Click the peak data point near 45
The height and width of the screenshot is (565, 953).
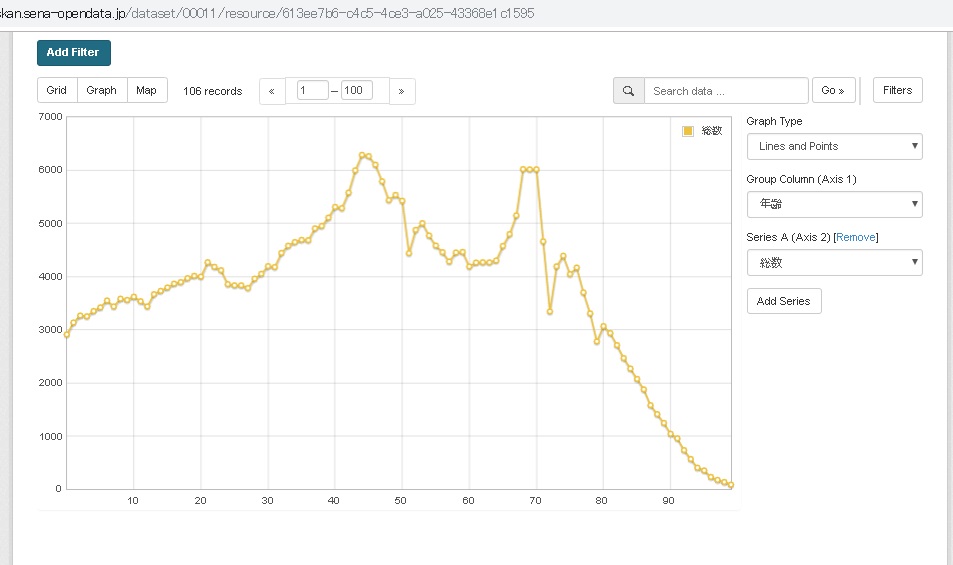pos(362,155)
